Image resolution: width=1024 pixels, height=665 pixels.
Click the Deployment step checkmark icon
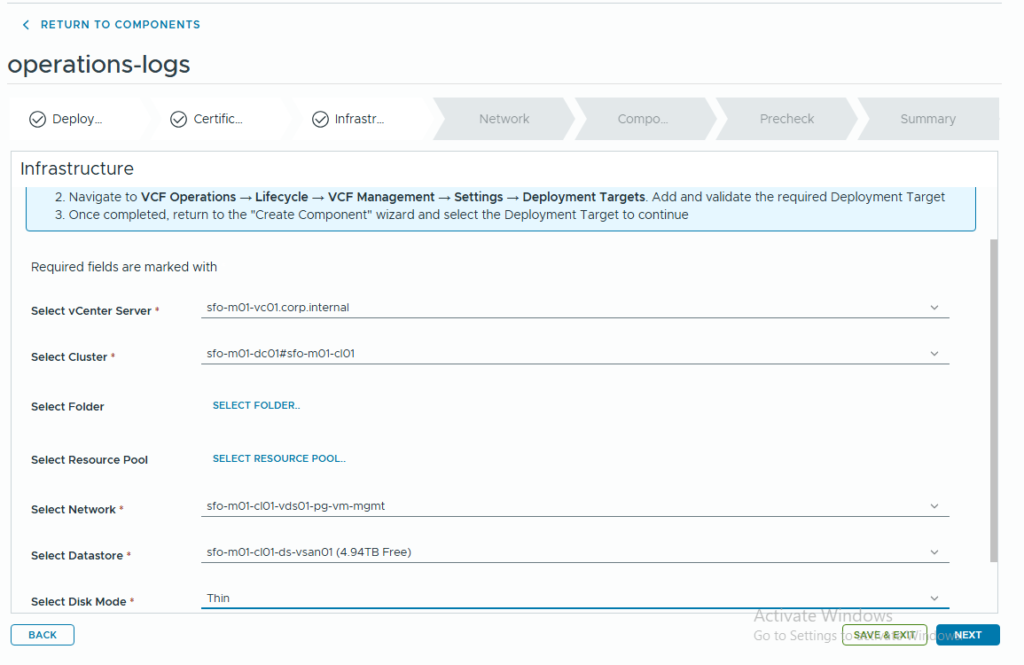click(37, 119)
